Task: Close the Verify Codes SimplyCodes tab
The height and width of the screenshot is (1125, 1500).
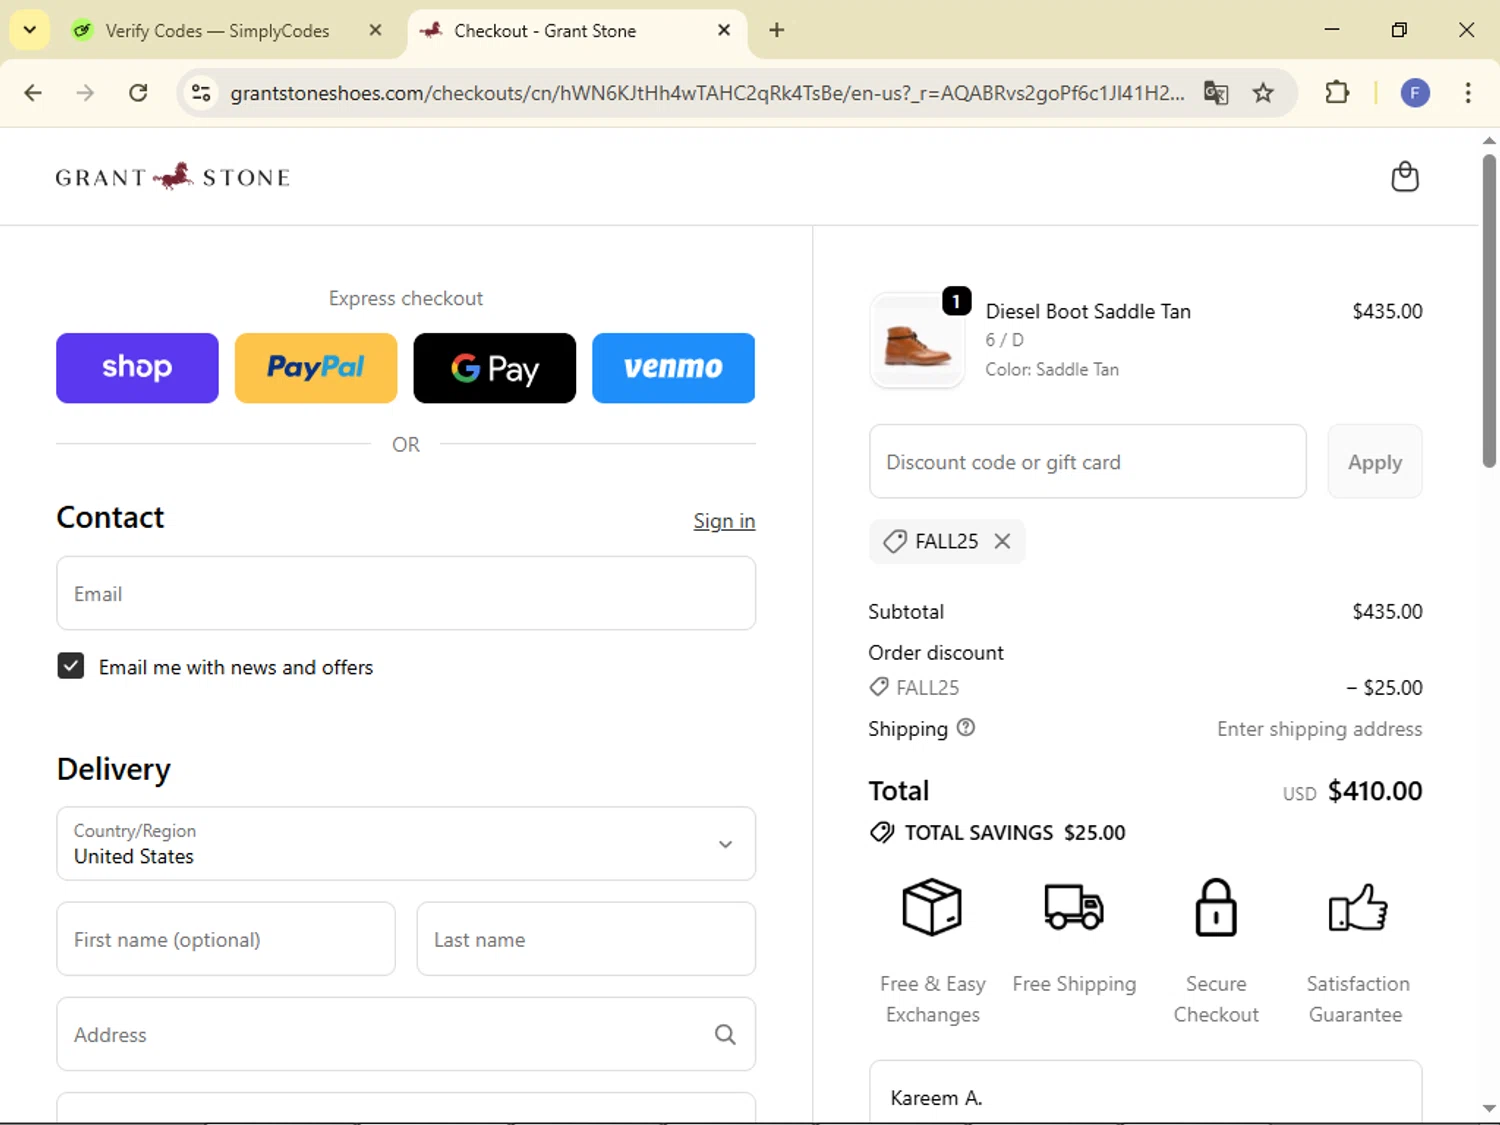Action: 375,30
